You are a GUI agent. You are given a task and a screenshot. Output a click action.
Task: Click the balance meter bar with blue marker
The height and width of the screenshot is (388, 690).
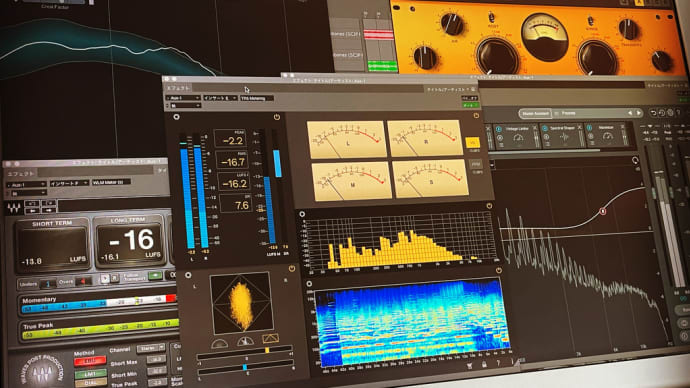click(246, 368)
